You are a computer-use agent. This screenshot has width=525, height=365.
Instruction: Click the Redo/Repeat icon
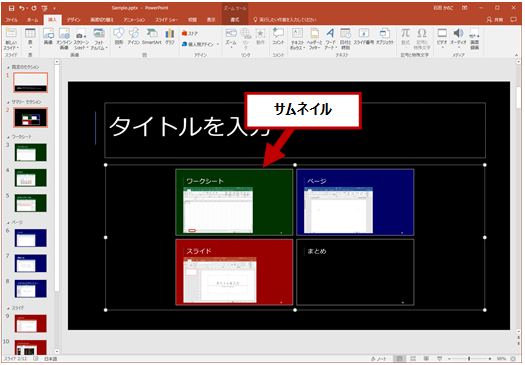pos(34,8)
